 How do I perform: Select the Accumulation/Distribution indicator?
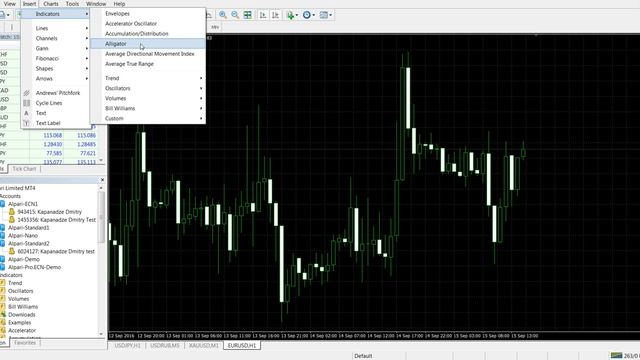pos(148,33)
